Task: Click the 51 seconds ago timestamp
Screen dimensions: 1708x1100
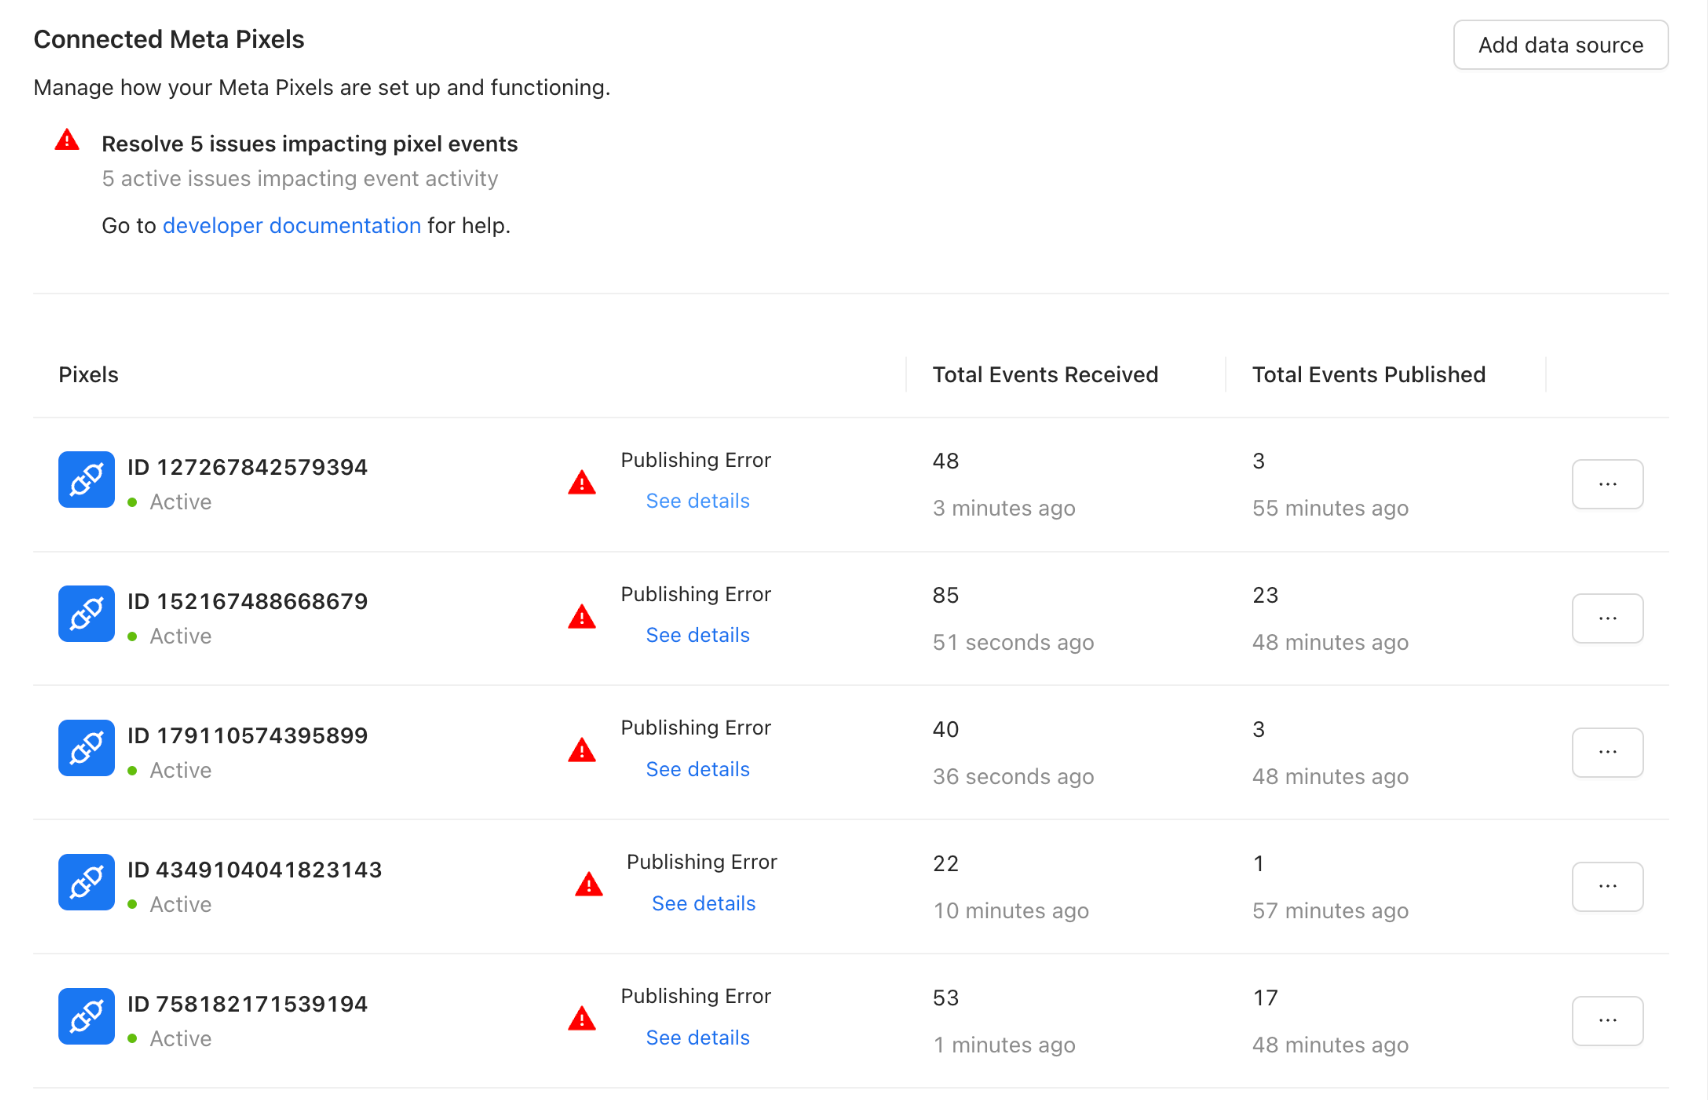Action: (x=1013, y=643)
